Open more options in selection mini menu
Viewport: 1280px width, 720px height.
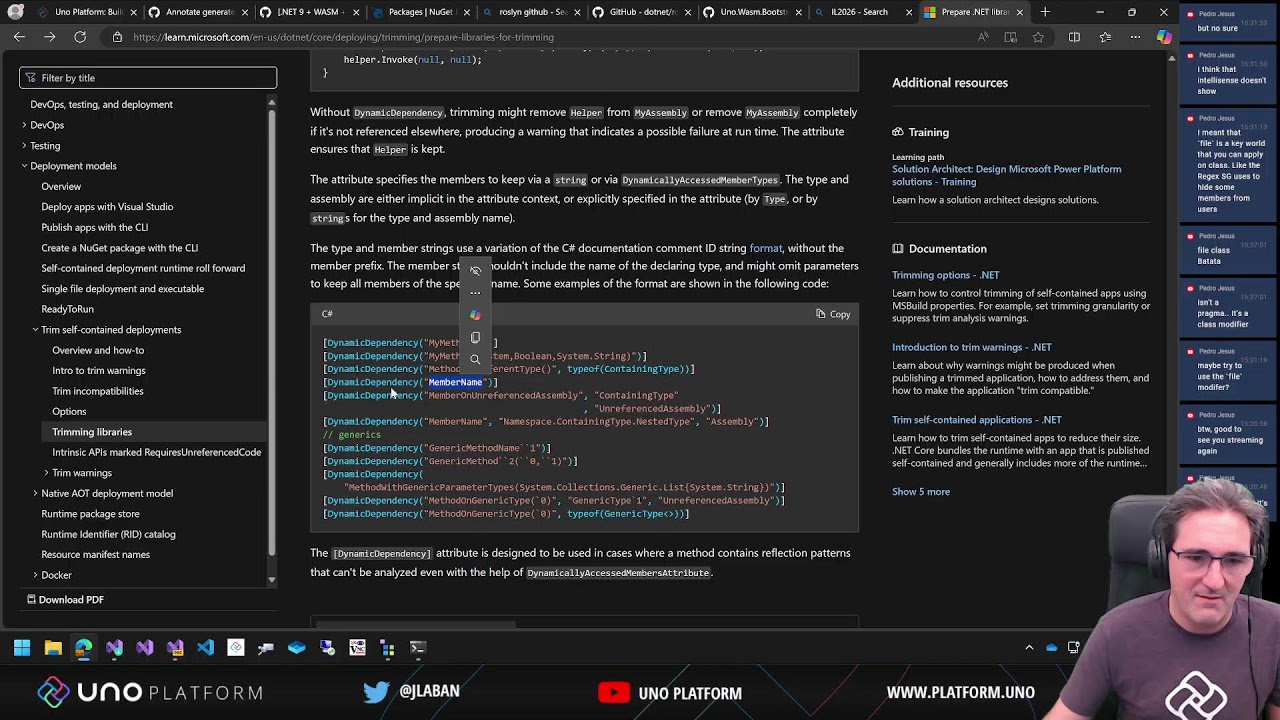(475, 293)
